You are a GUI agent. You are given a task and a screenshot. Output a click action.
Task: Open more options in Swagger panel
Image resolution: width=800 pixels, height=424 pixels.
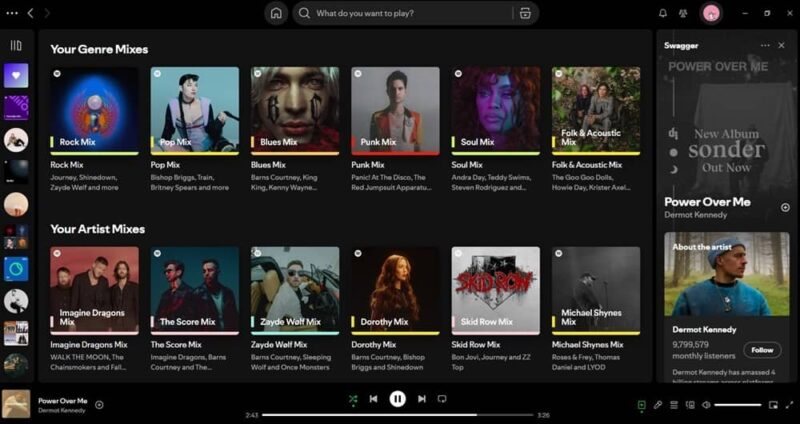(765, 45)
